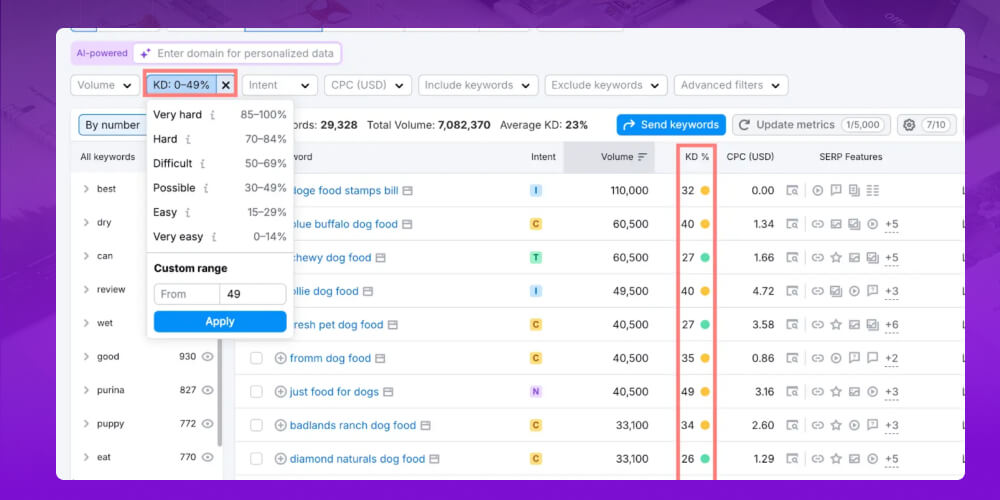The image size is (1000, 500).
Task: Open the Volume filter dropdown
Action: [x=105, y=85]
